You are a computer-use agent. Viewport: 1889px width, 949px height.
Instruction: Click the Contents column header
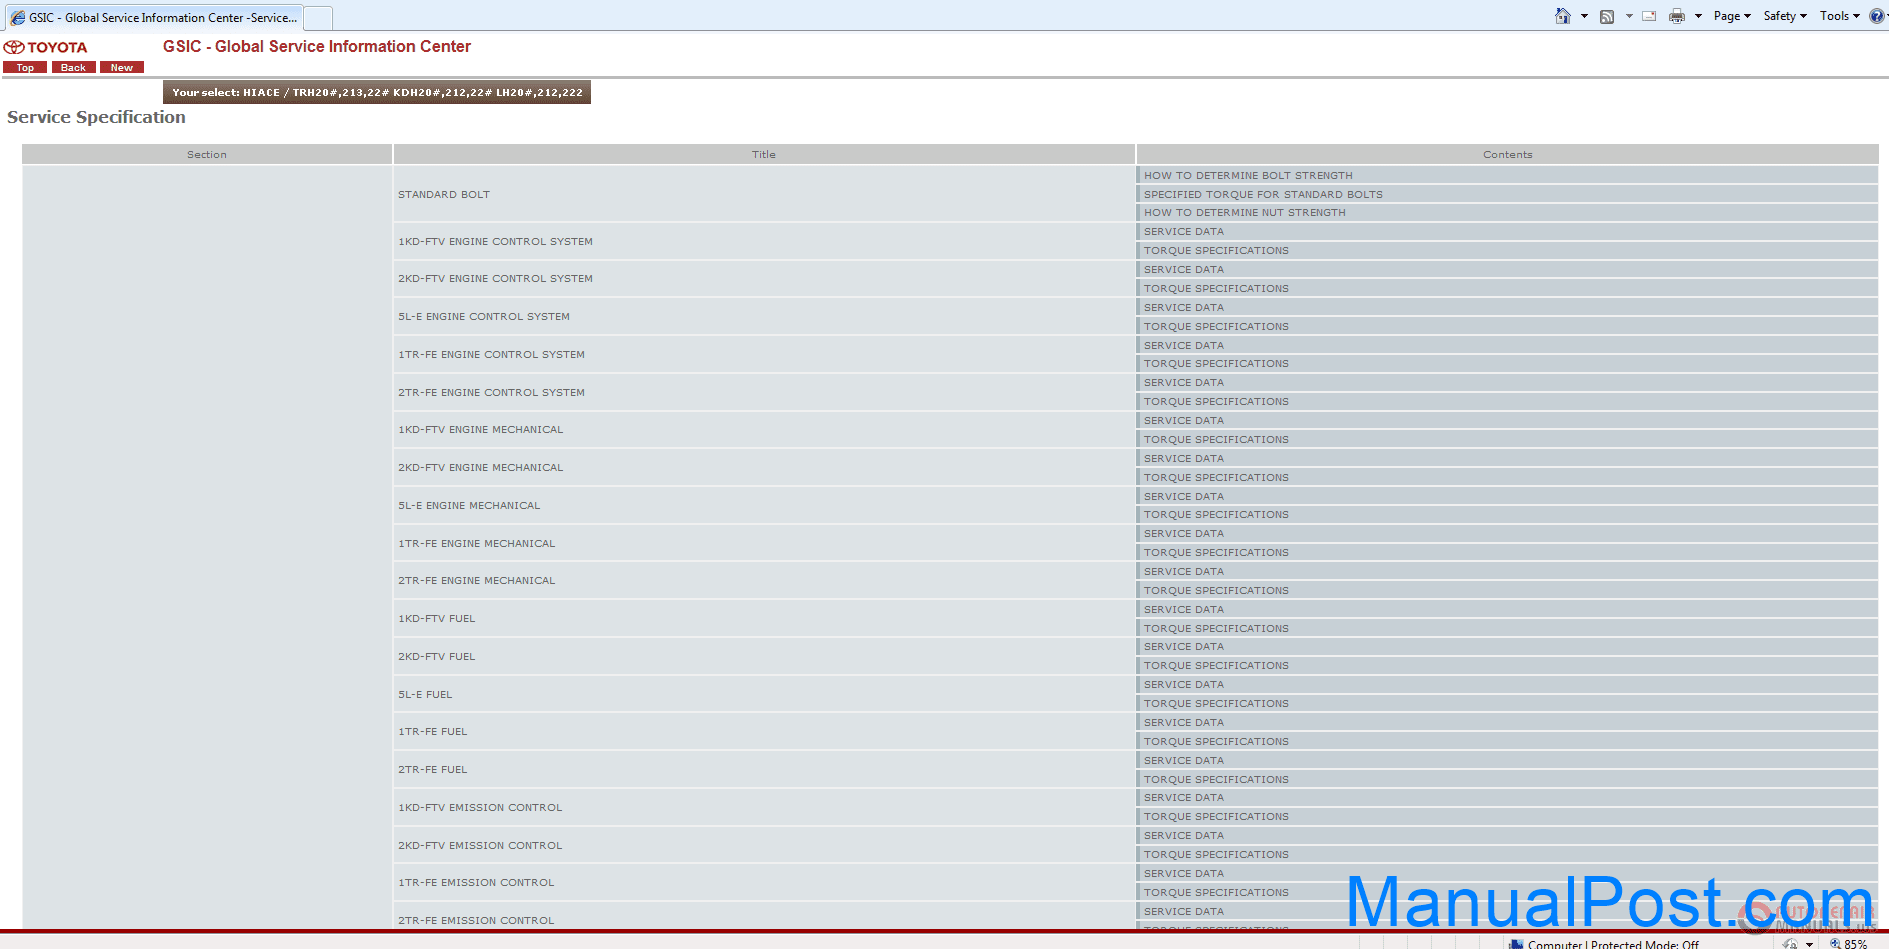(1508, 154)
